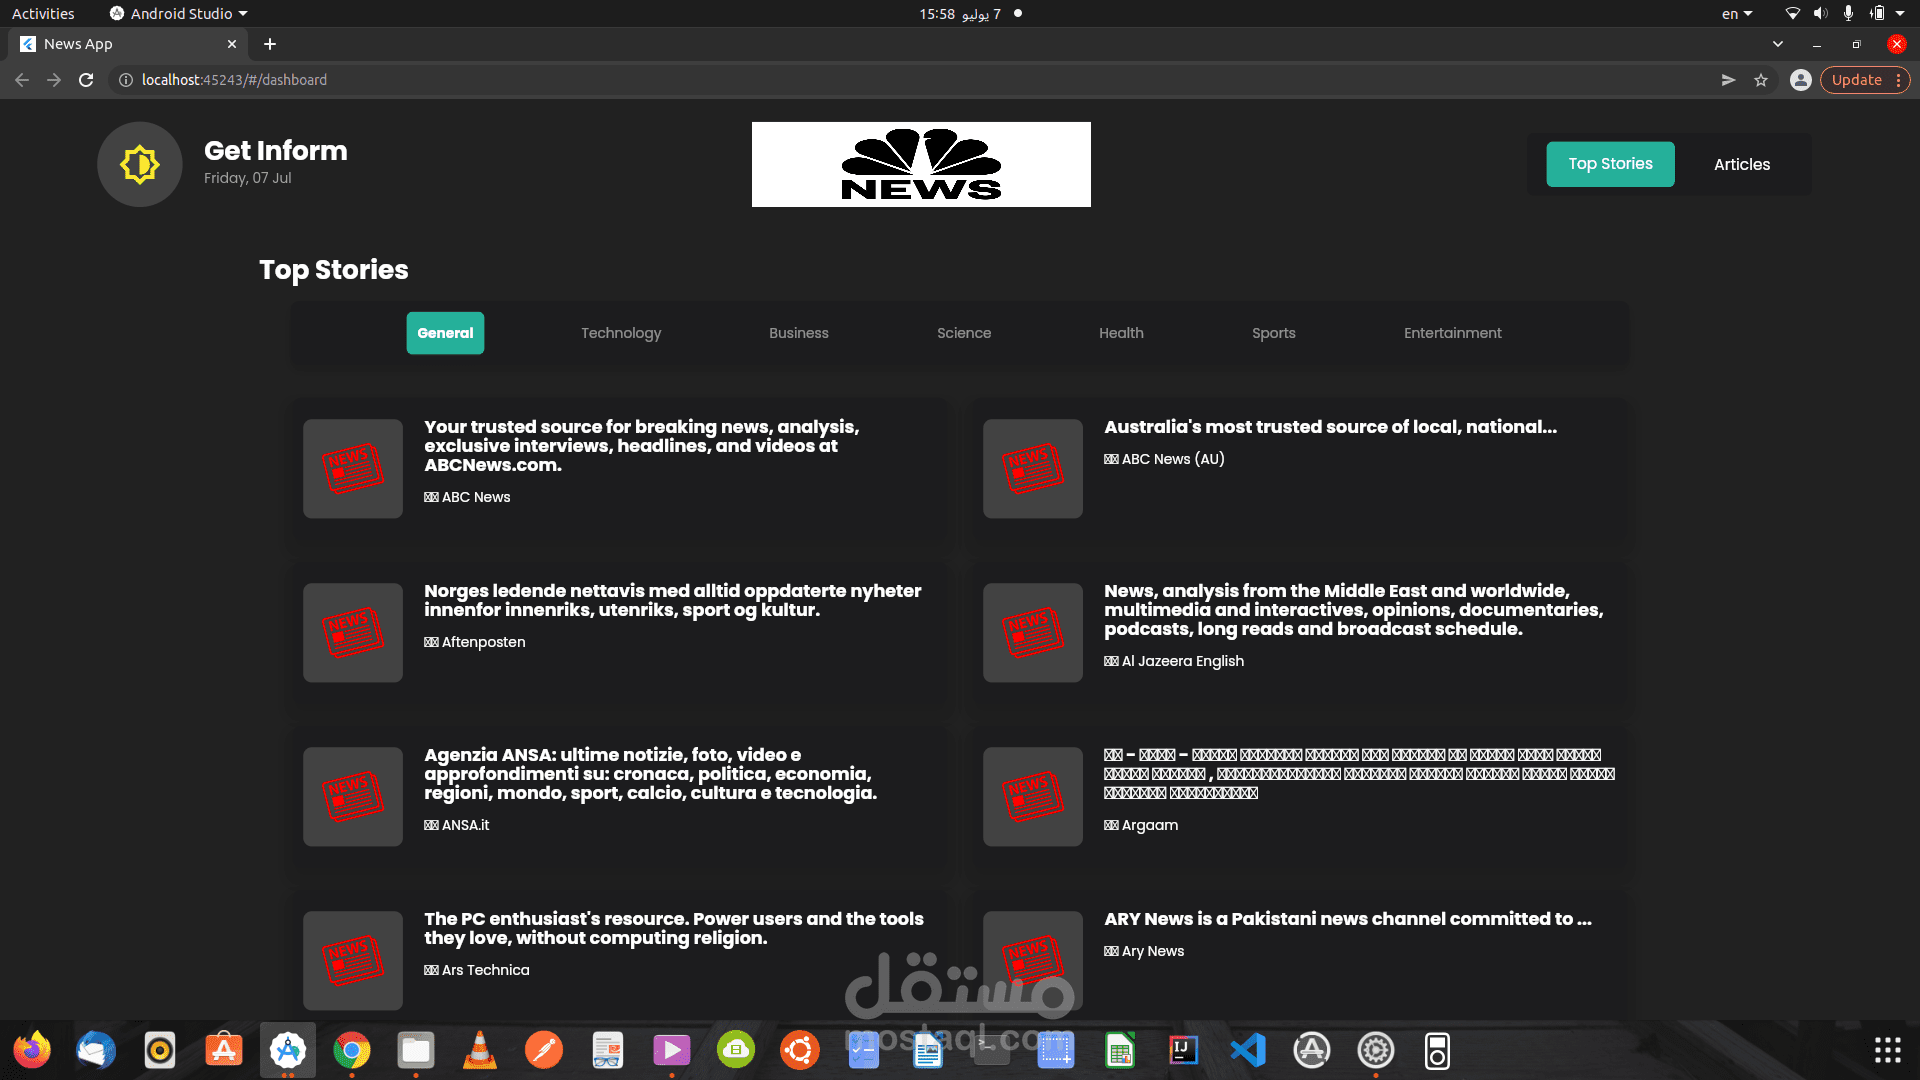Screen dimensions: 1920x1080
Task: Show the applications grid
Action: (x=1887, y=1050)
